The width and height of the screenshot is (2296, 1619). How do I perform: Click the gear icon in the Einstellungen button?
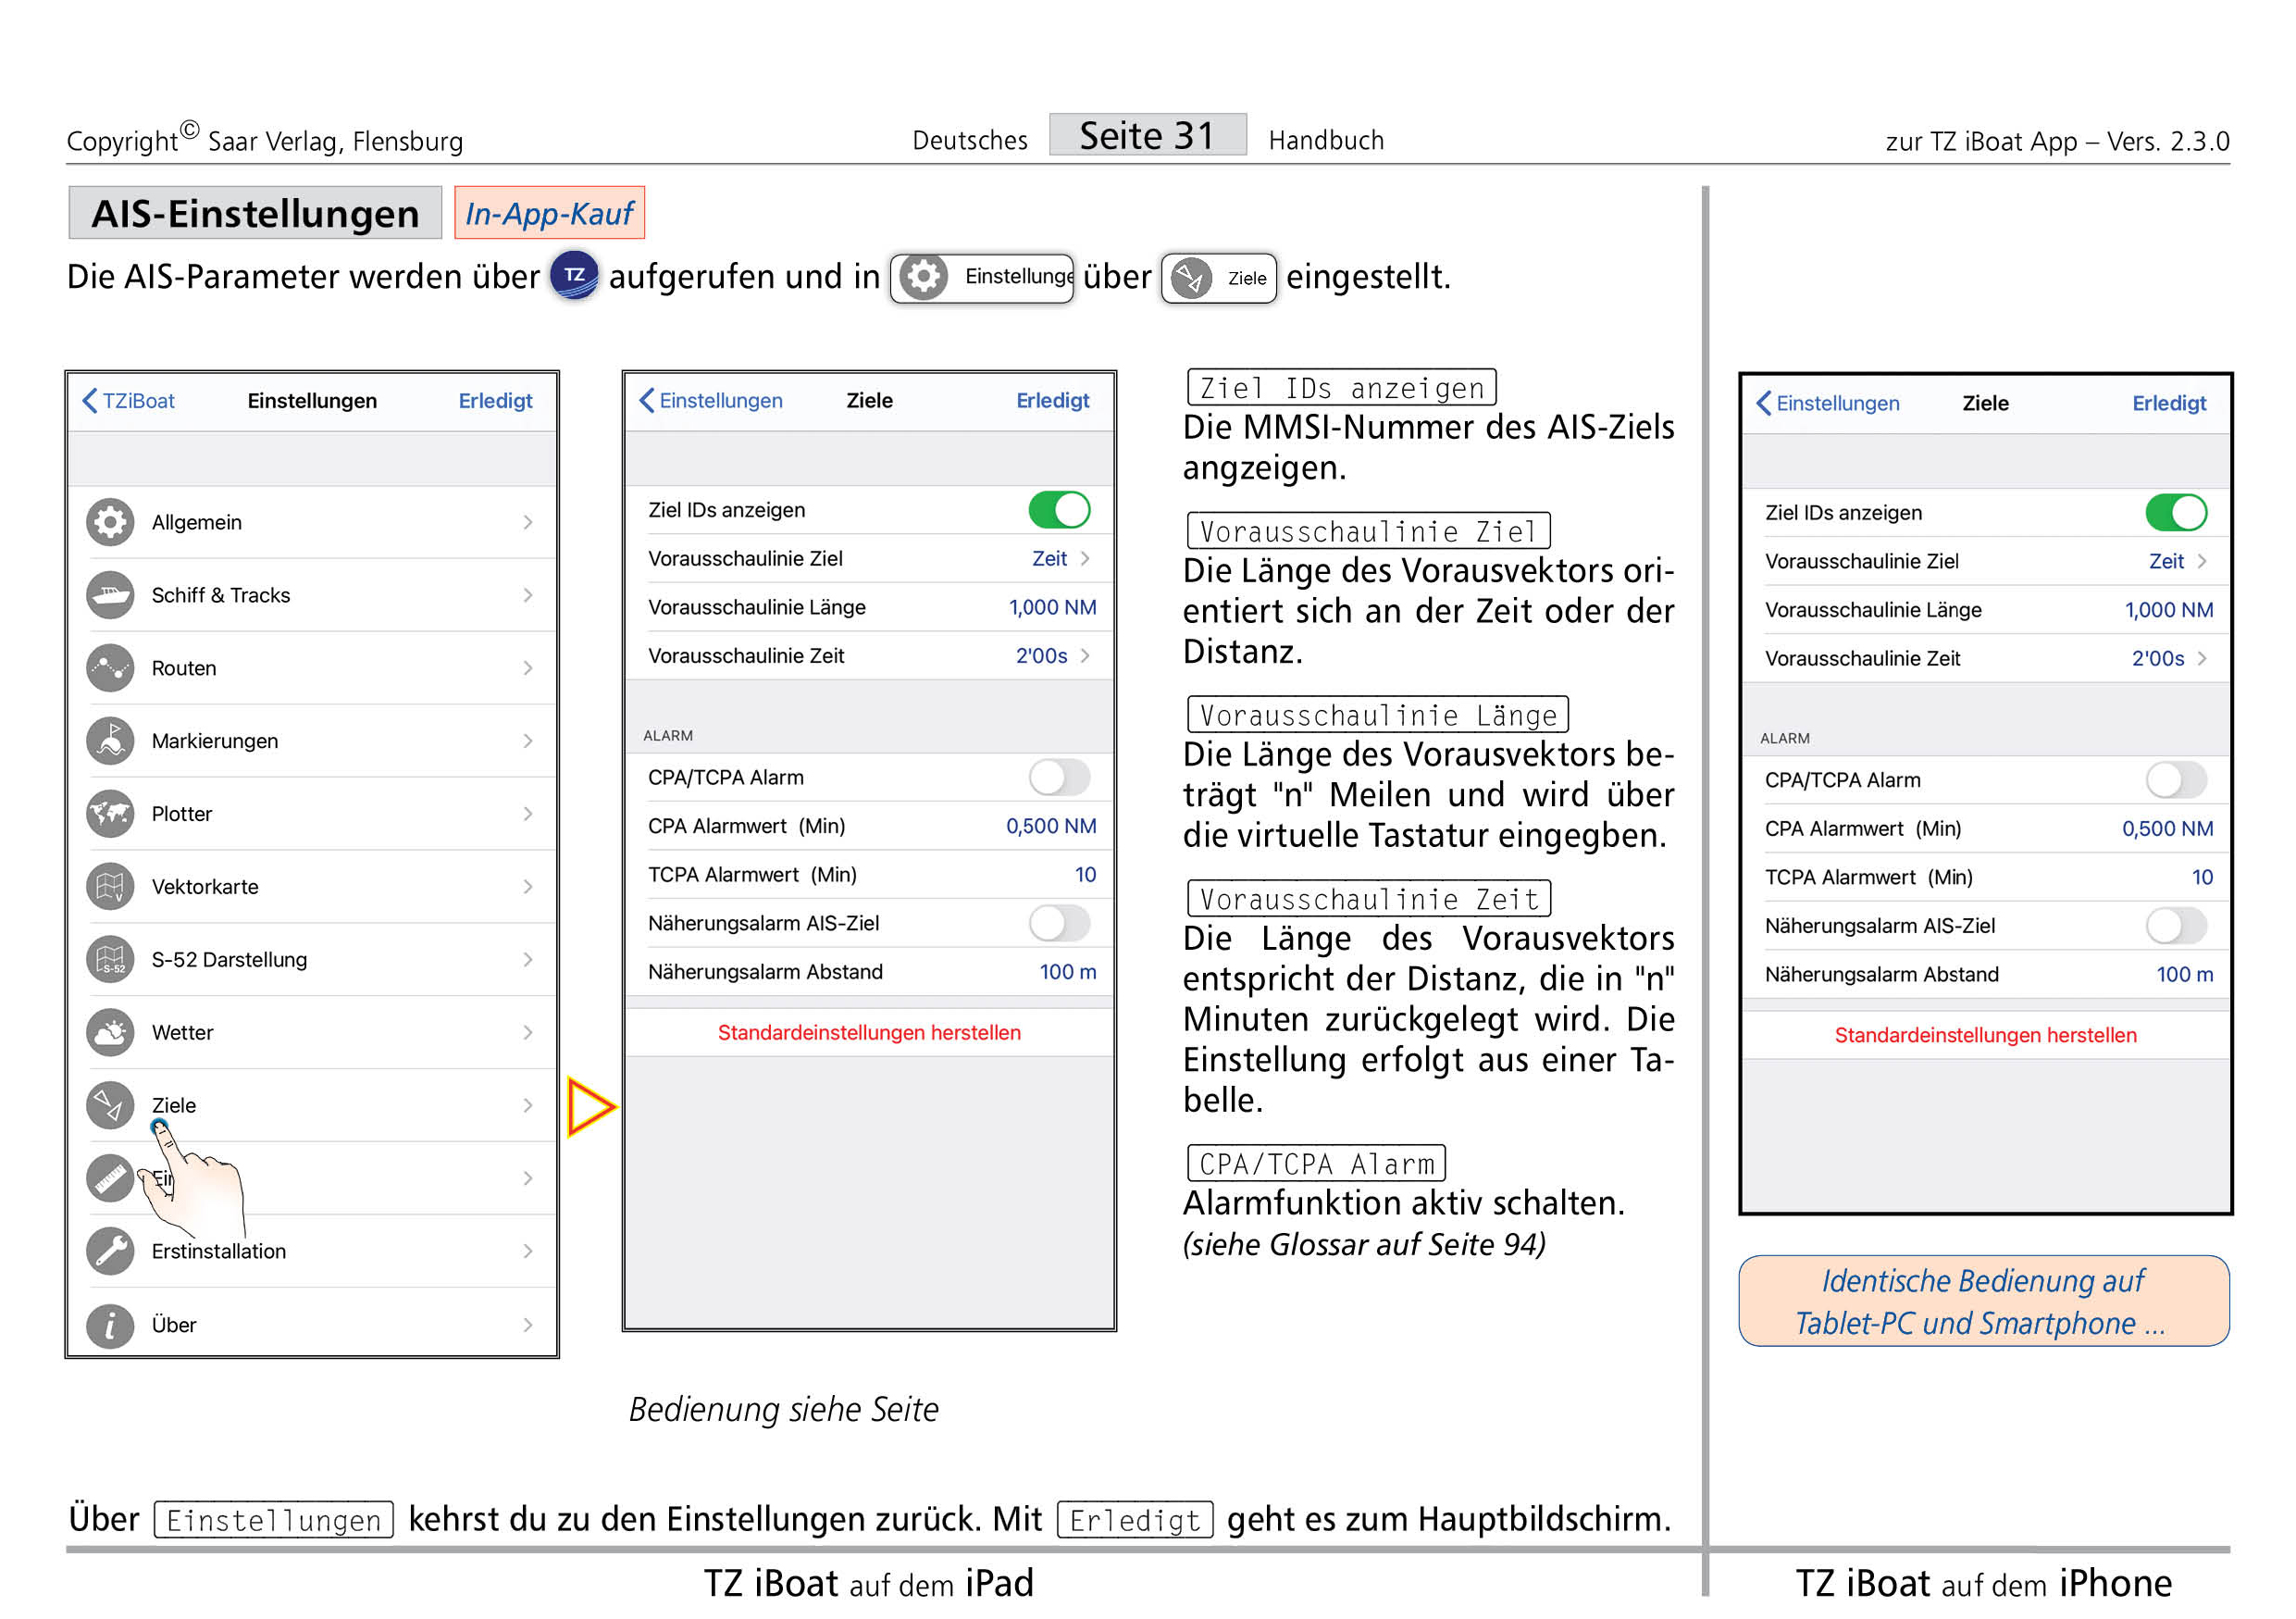925,277
